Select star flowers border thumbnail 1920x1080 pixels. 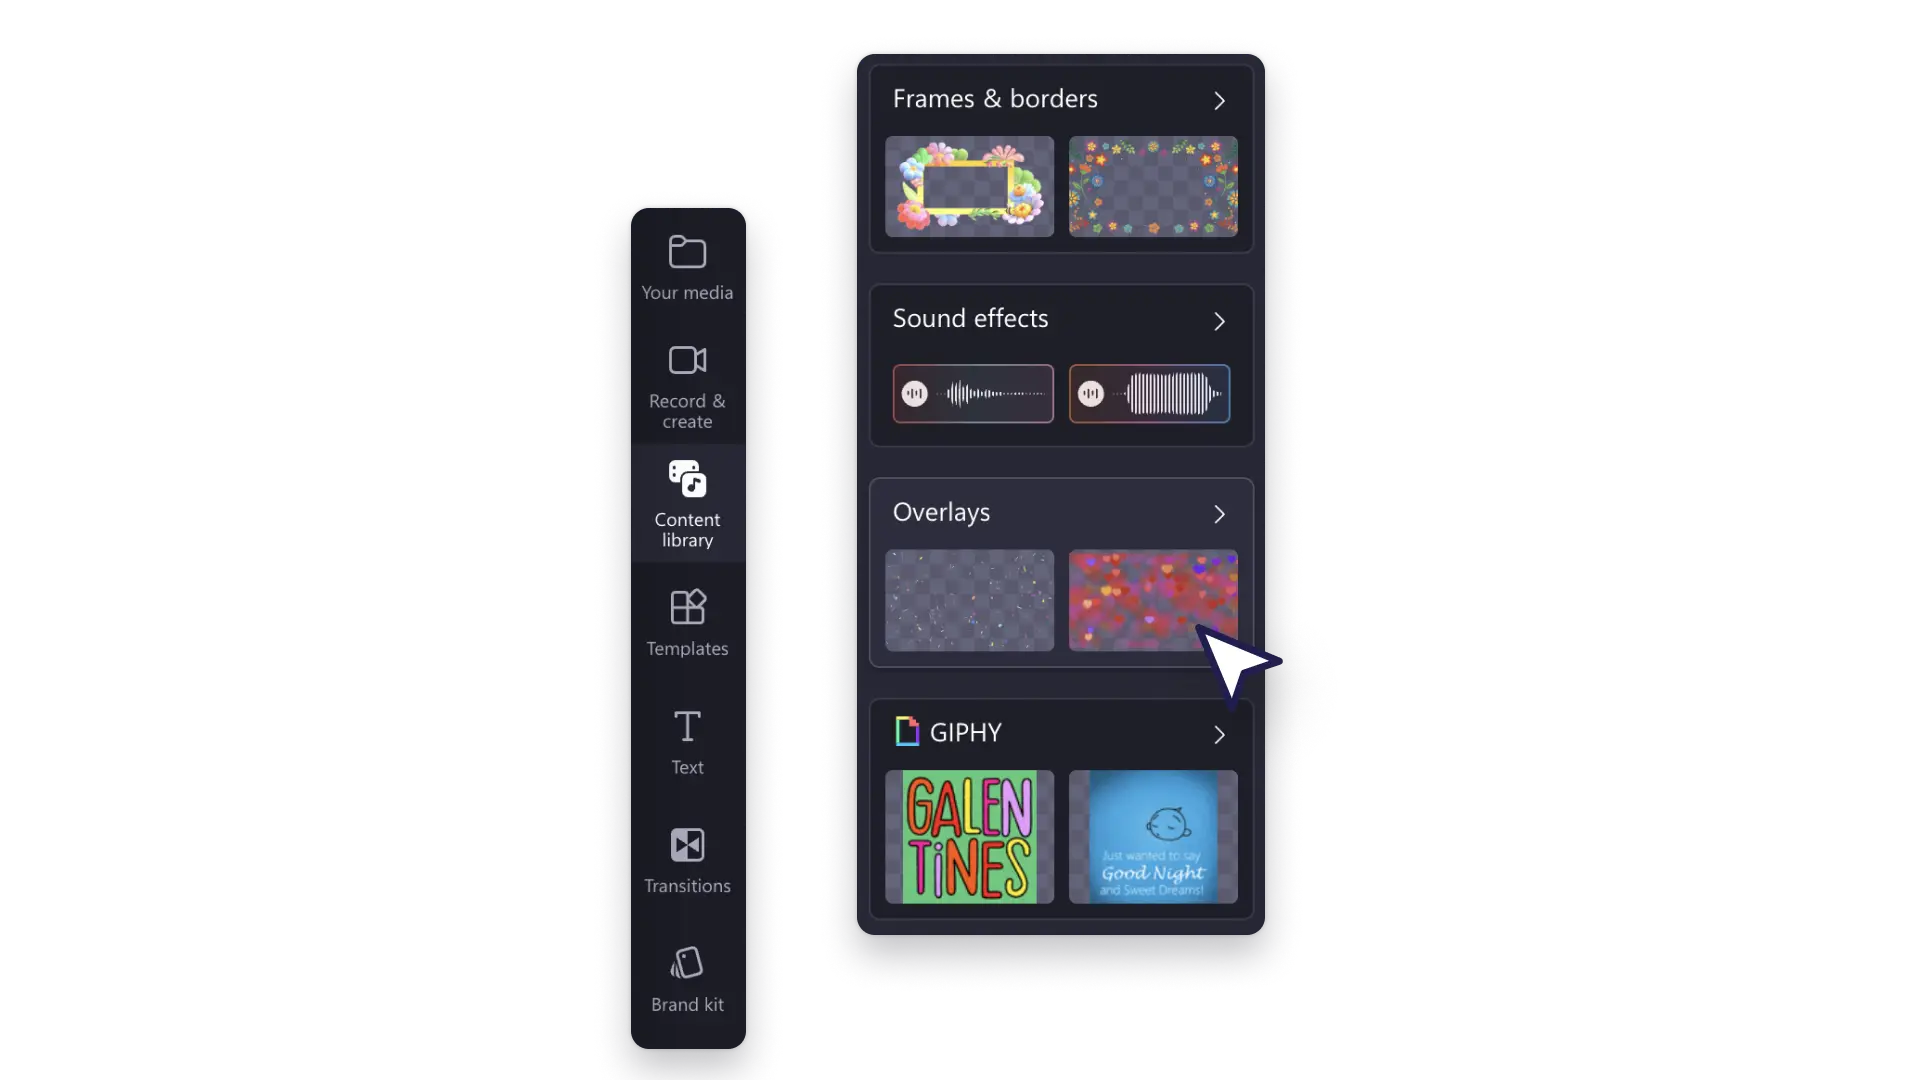point(1151,185)
